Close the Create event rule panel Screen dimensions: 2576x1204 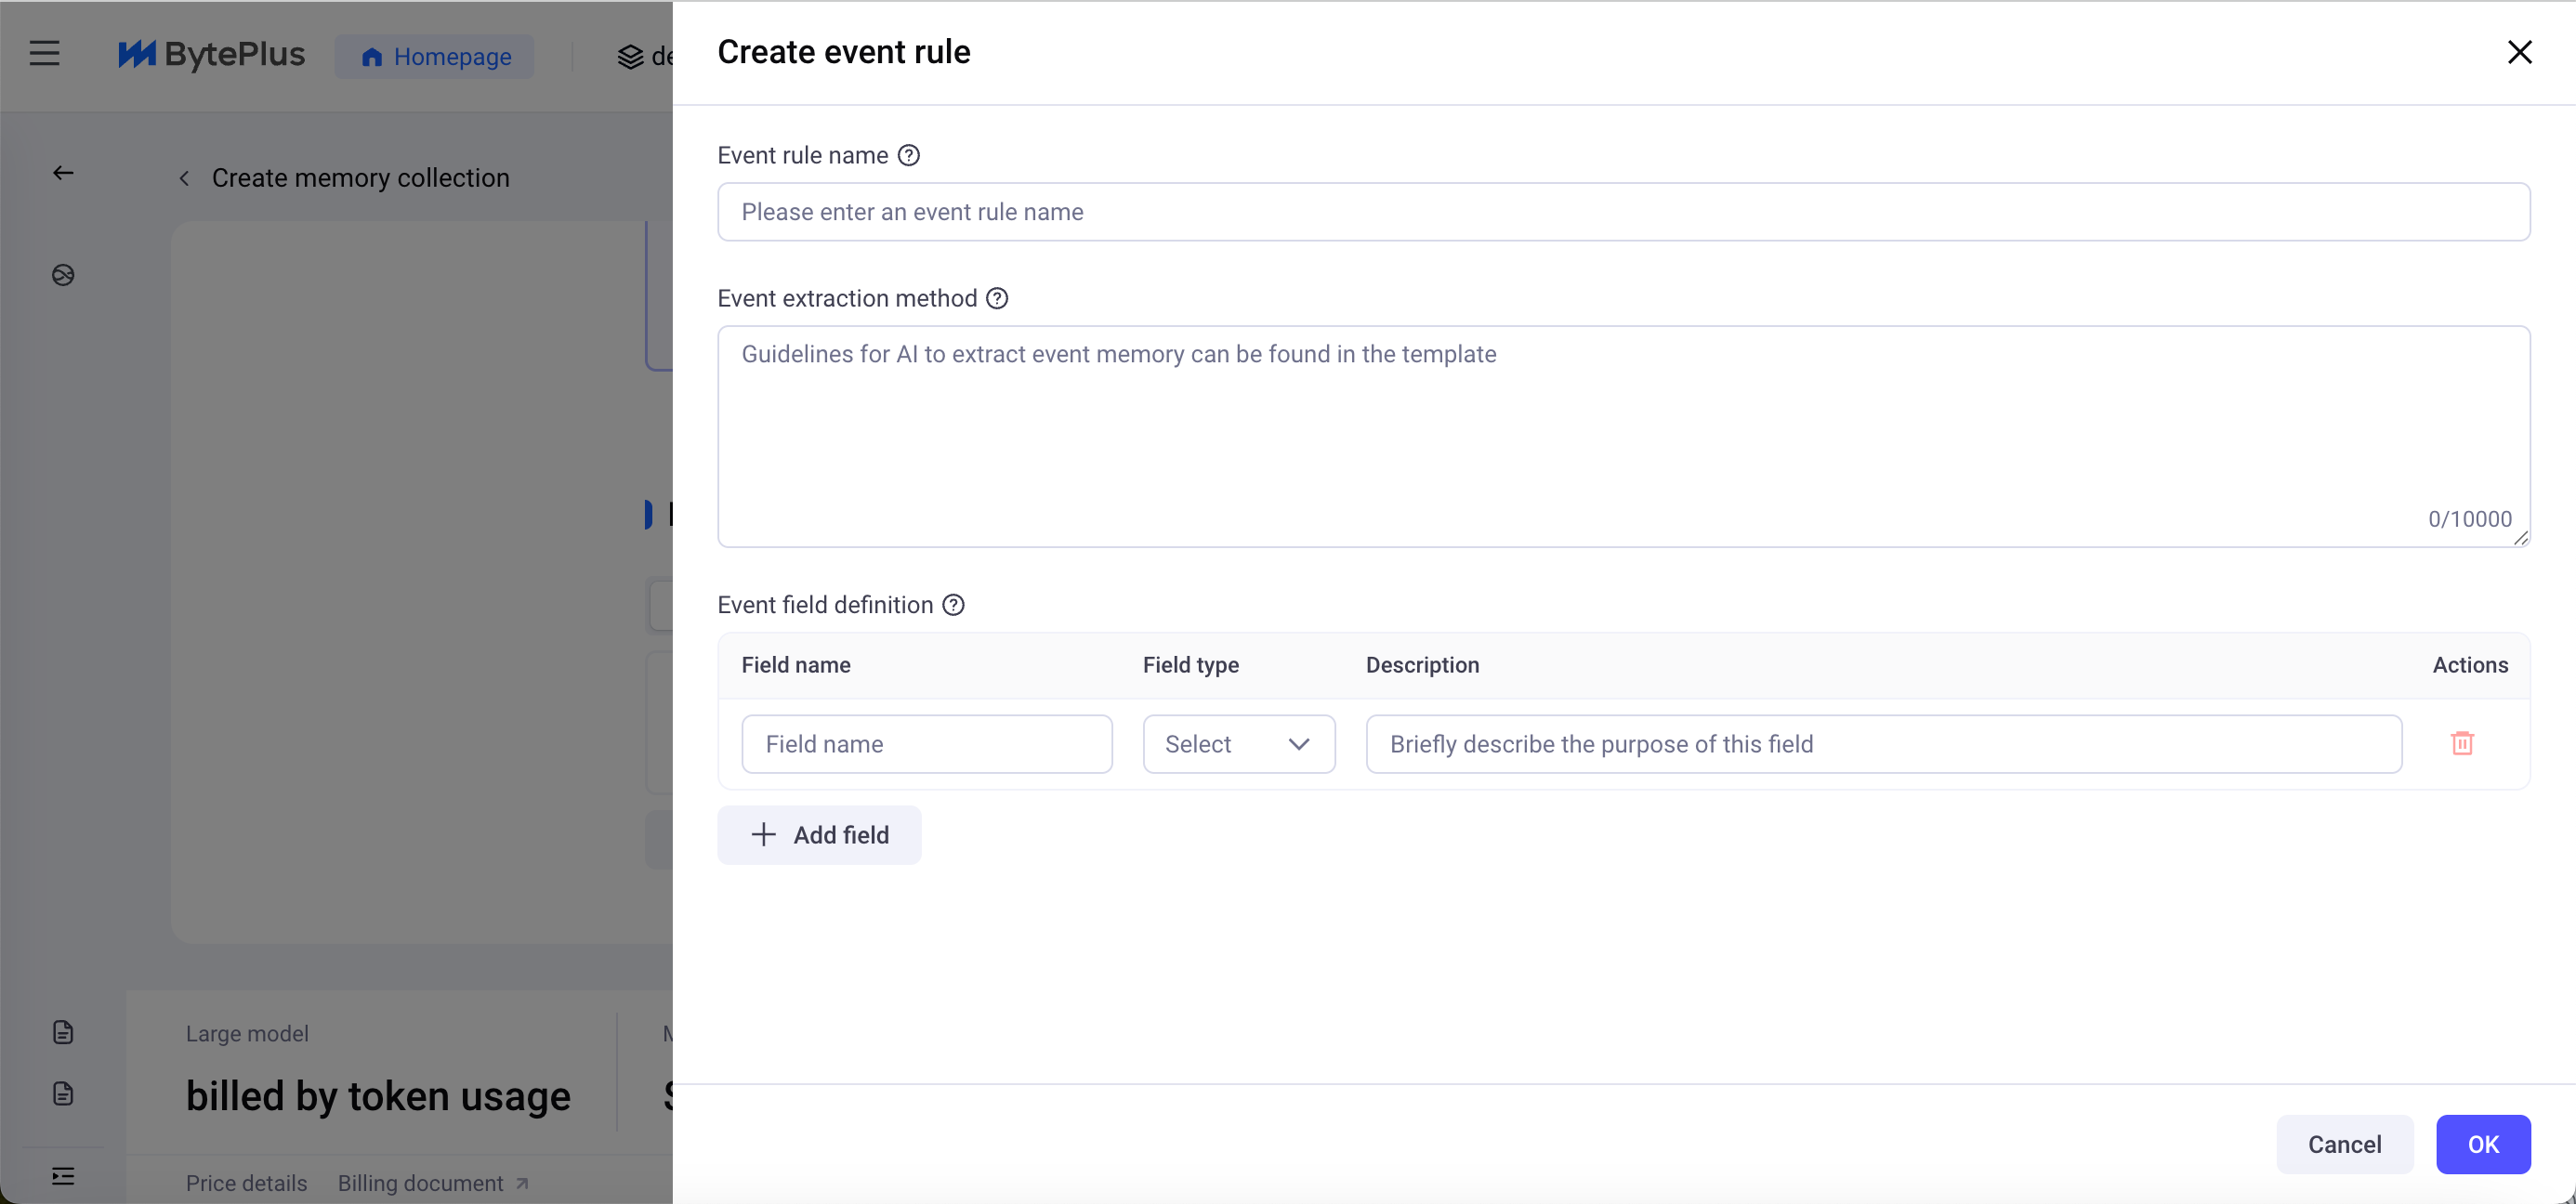coord(2519,52)
